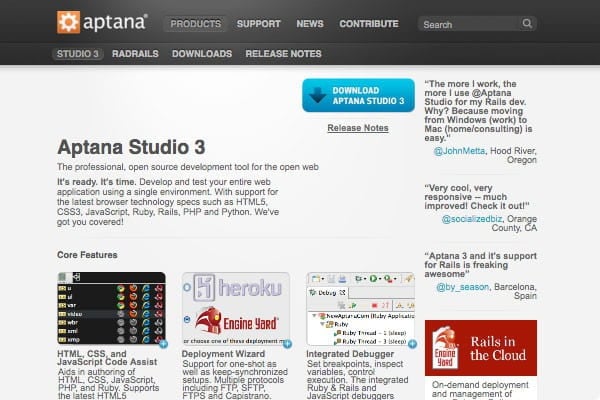The height and width of the screenshot is (400, 600).
Task: Open the HTML, CSS, JavaScript Code Assist thumbnail
Action: (111, 308)
